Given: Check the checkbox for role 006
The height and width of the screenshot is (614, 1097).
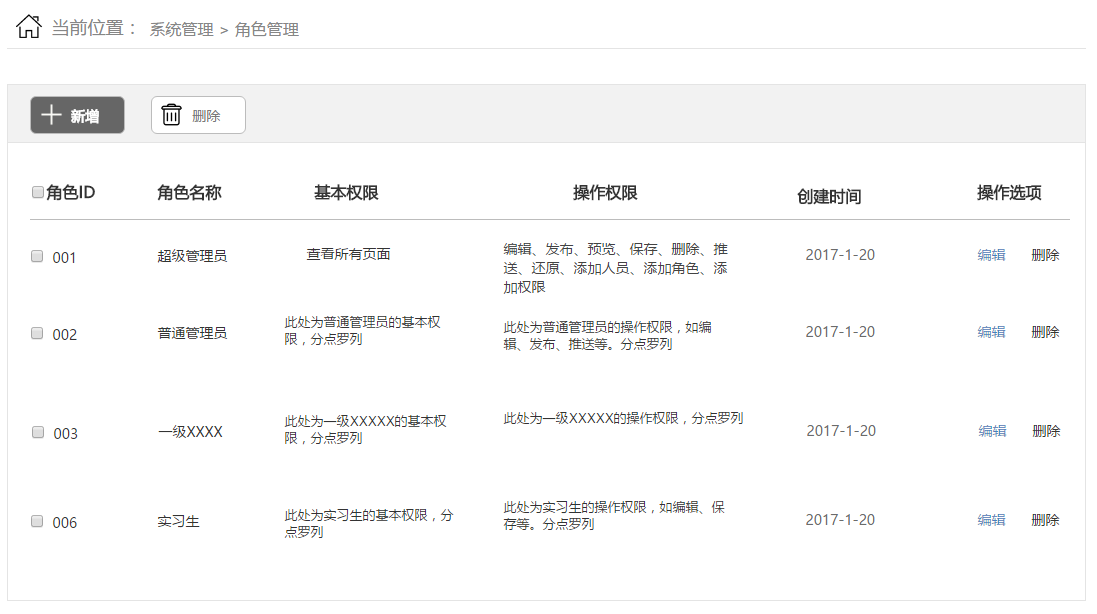Looking at the screenshot, I should pos(37,521).
